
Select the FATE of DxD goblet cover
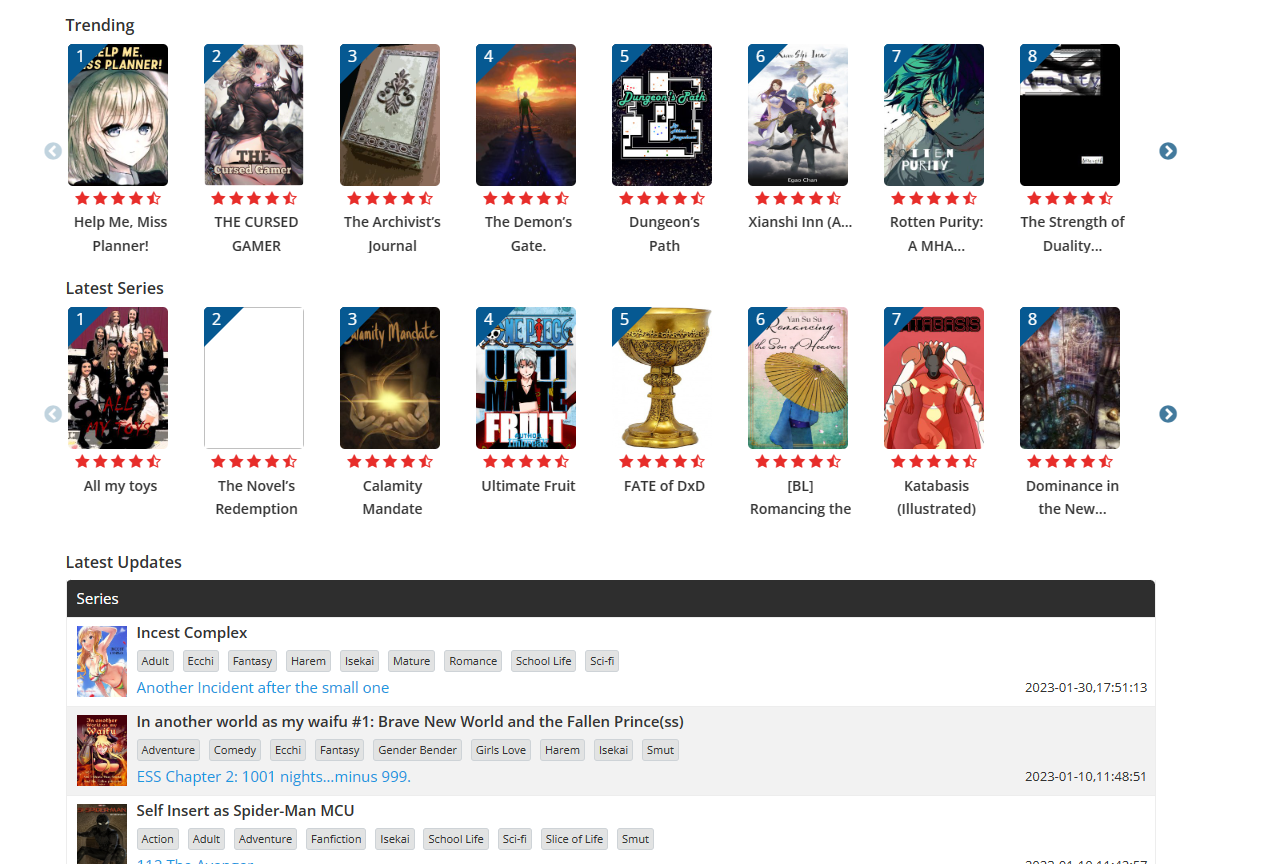pos(661,378)
